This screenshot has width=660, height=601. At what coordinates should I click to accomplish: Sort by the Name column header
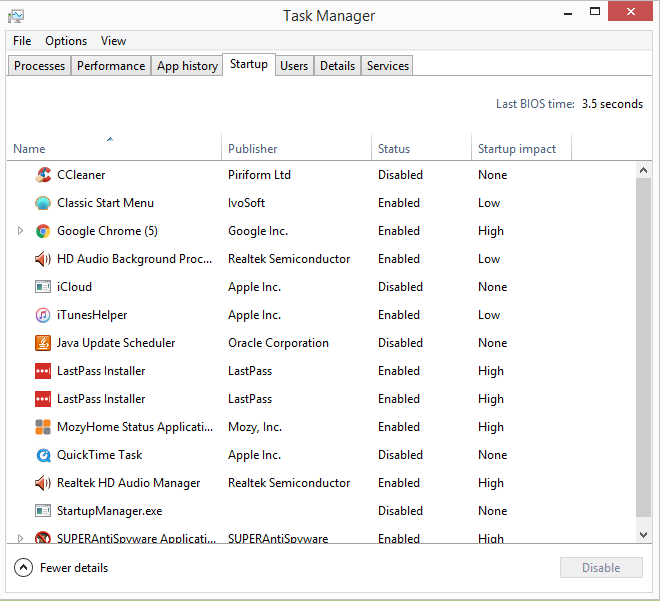[114, 147]
